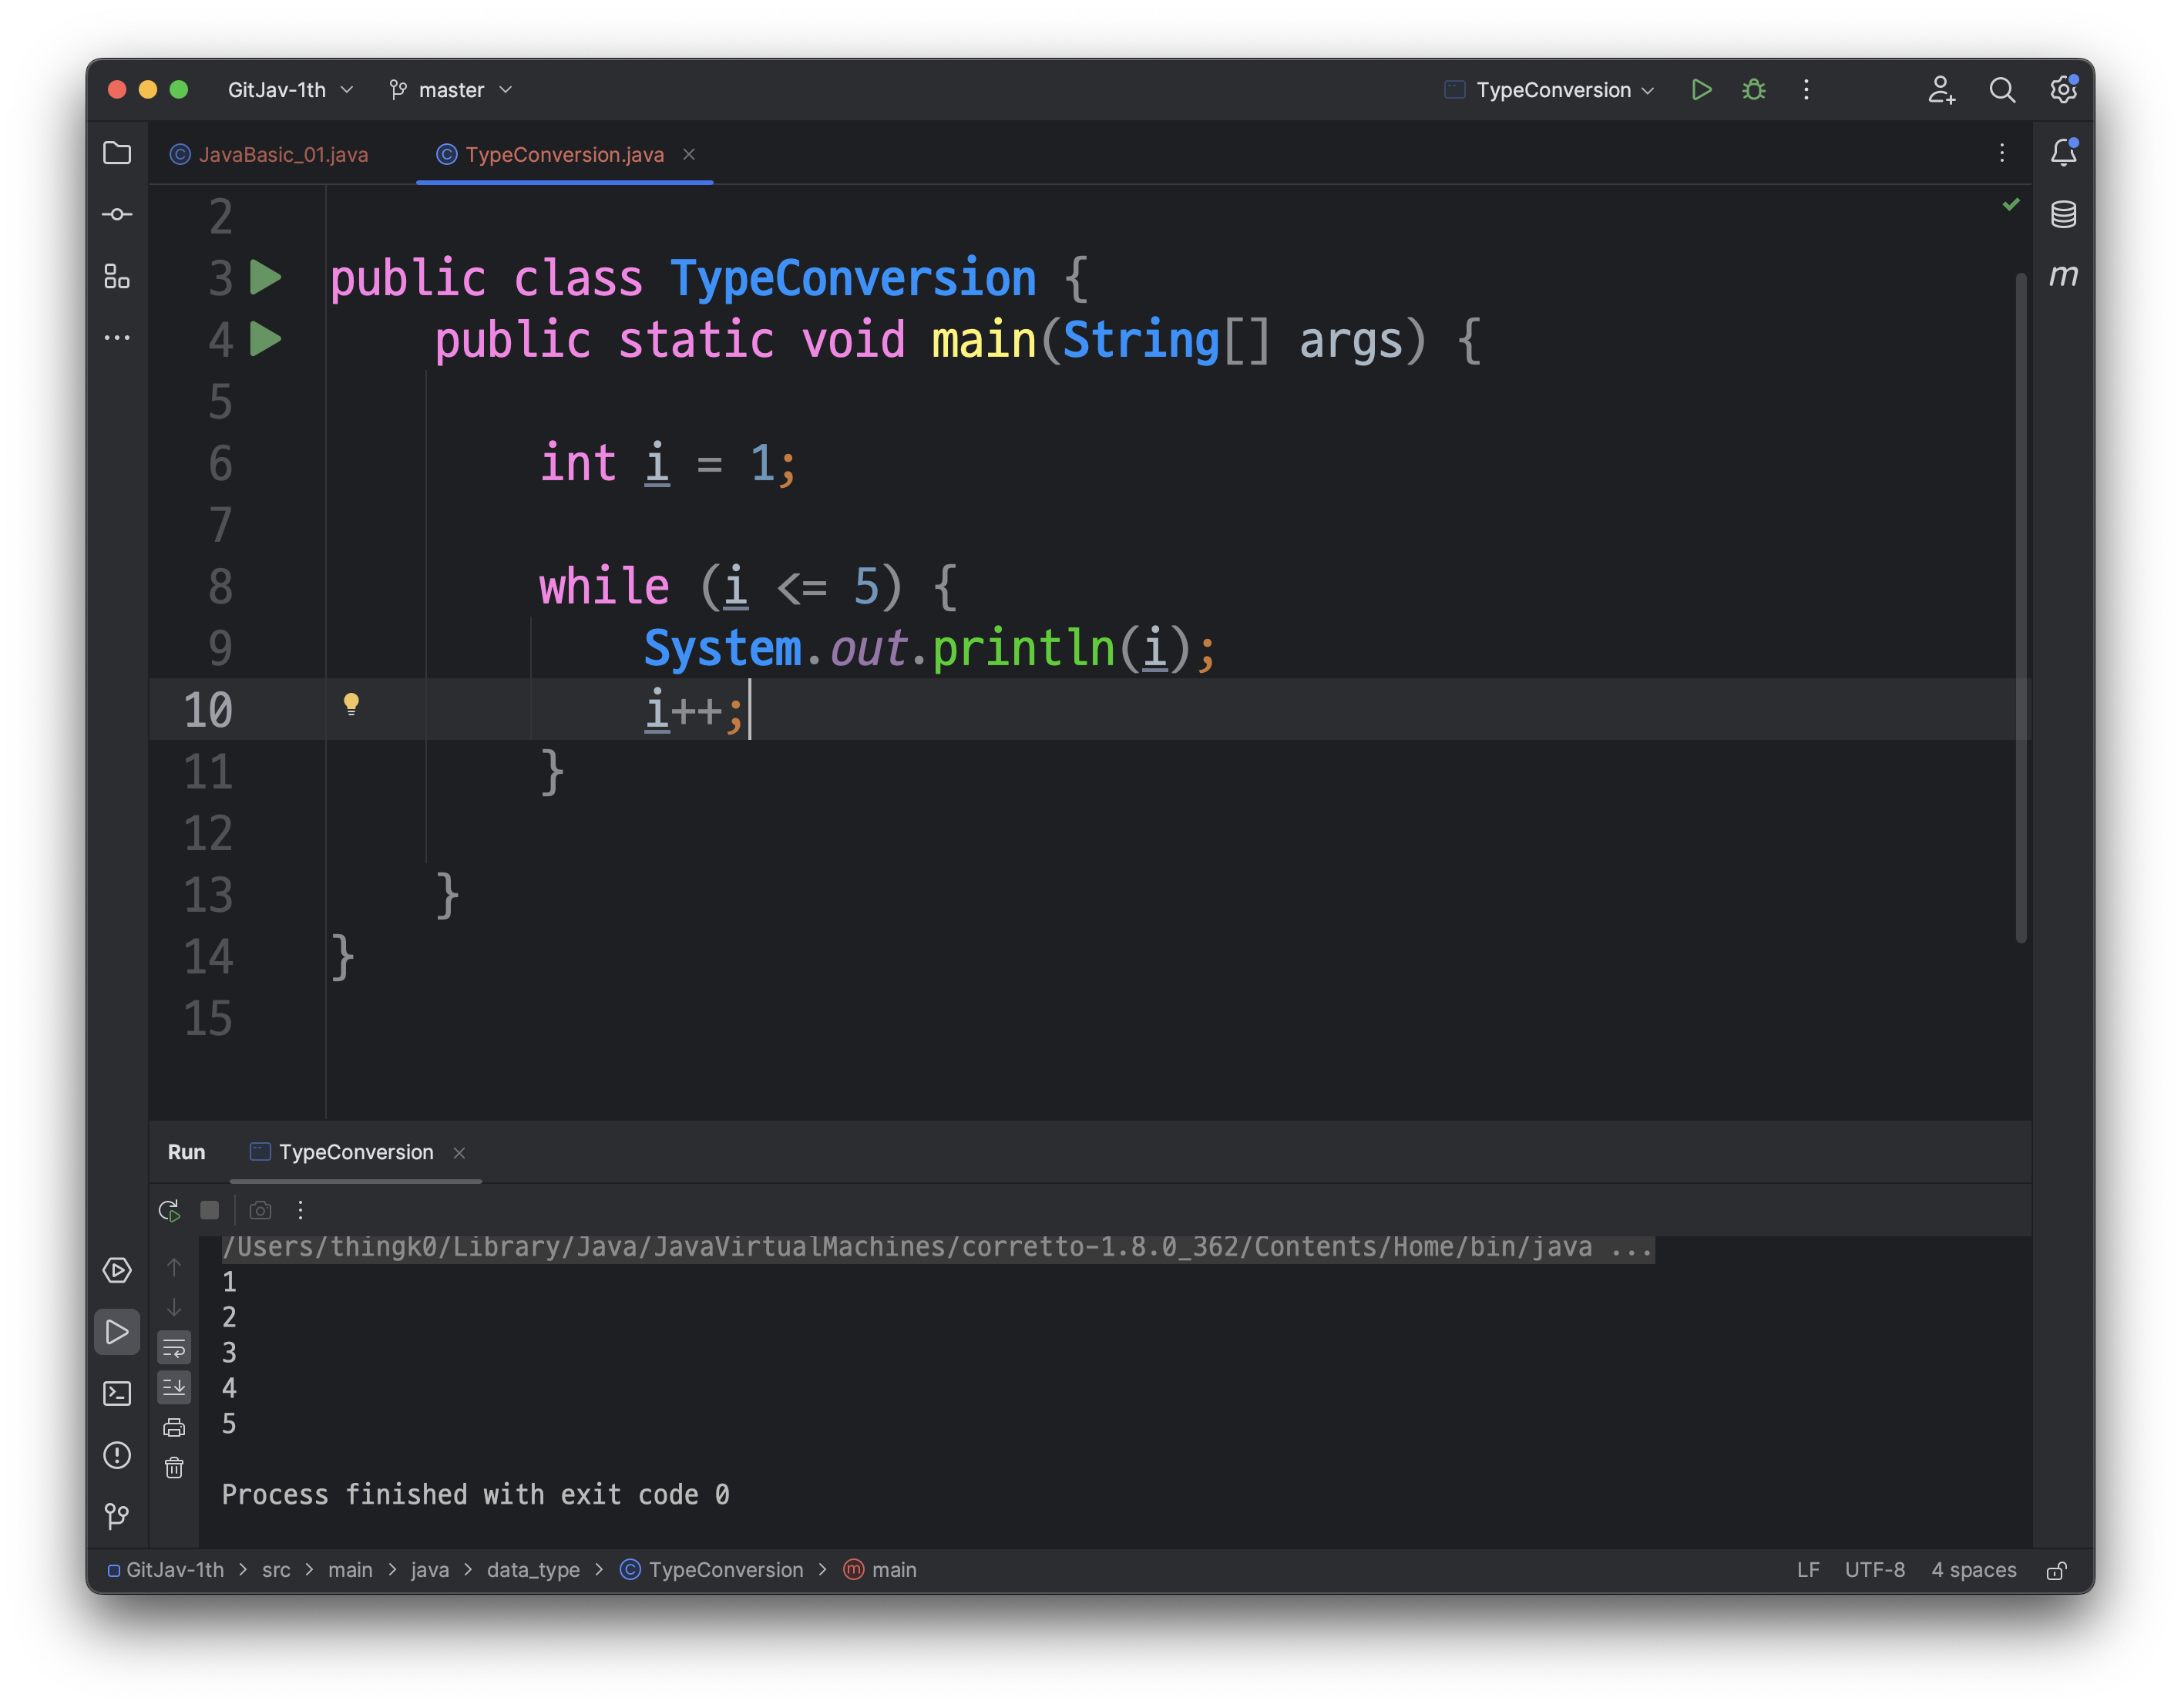Close the TypeConversion.java editor tab
Viewport: 2181px width, 1708px height.
689,154
